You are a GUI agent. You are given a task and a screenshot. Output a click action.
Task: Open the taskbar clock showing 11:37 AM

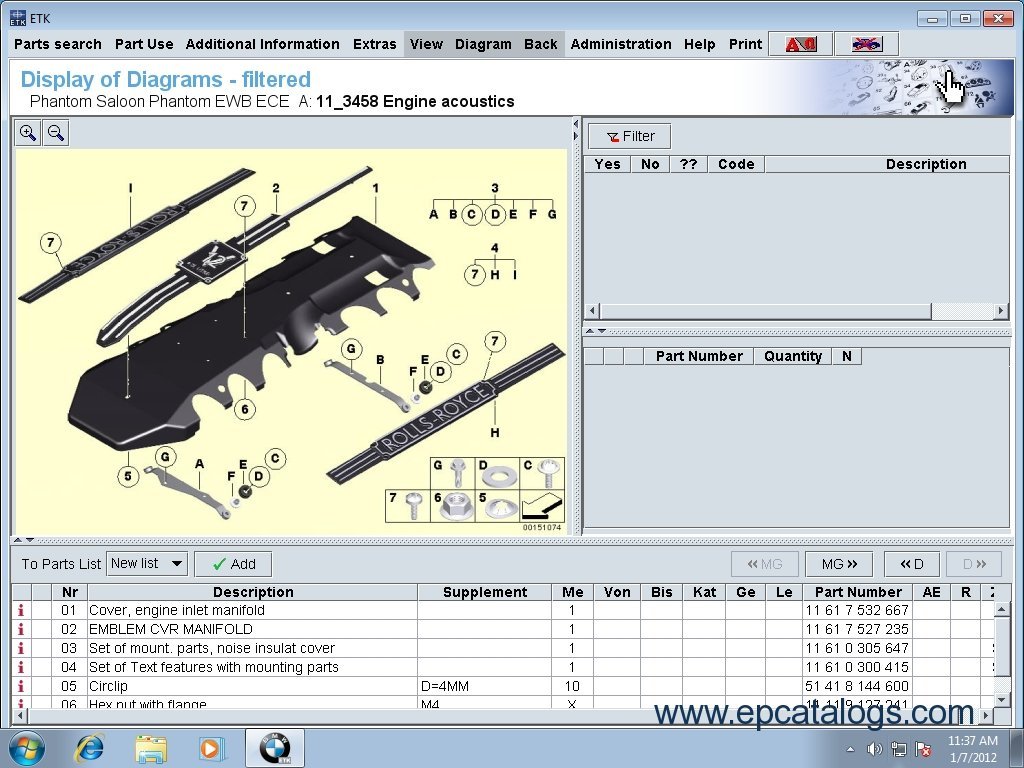tap(972, 749)
